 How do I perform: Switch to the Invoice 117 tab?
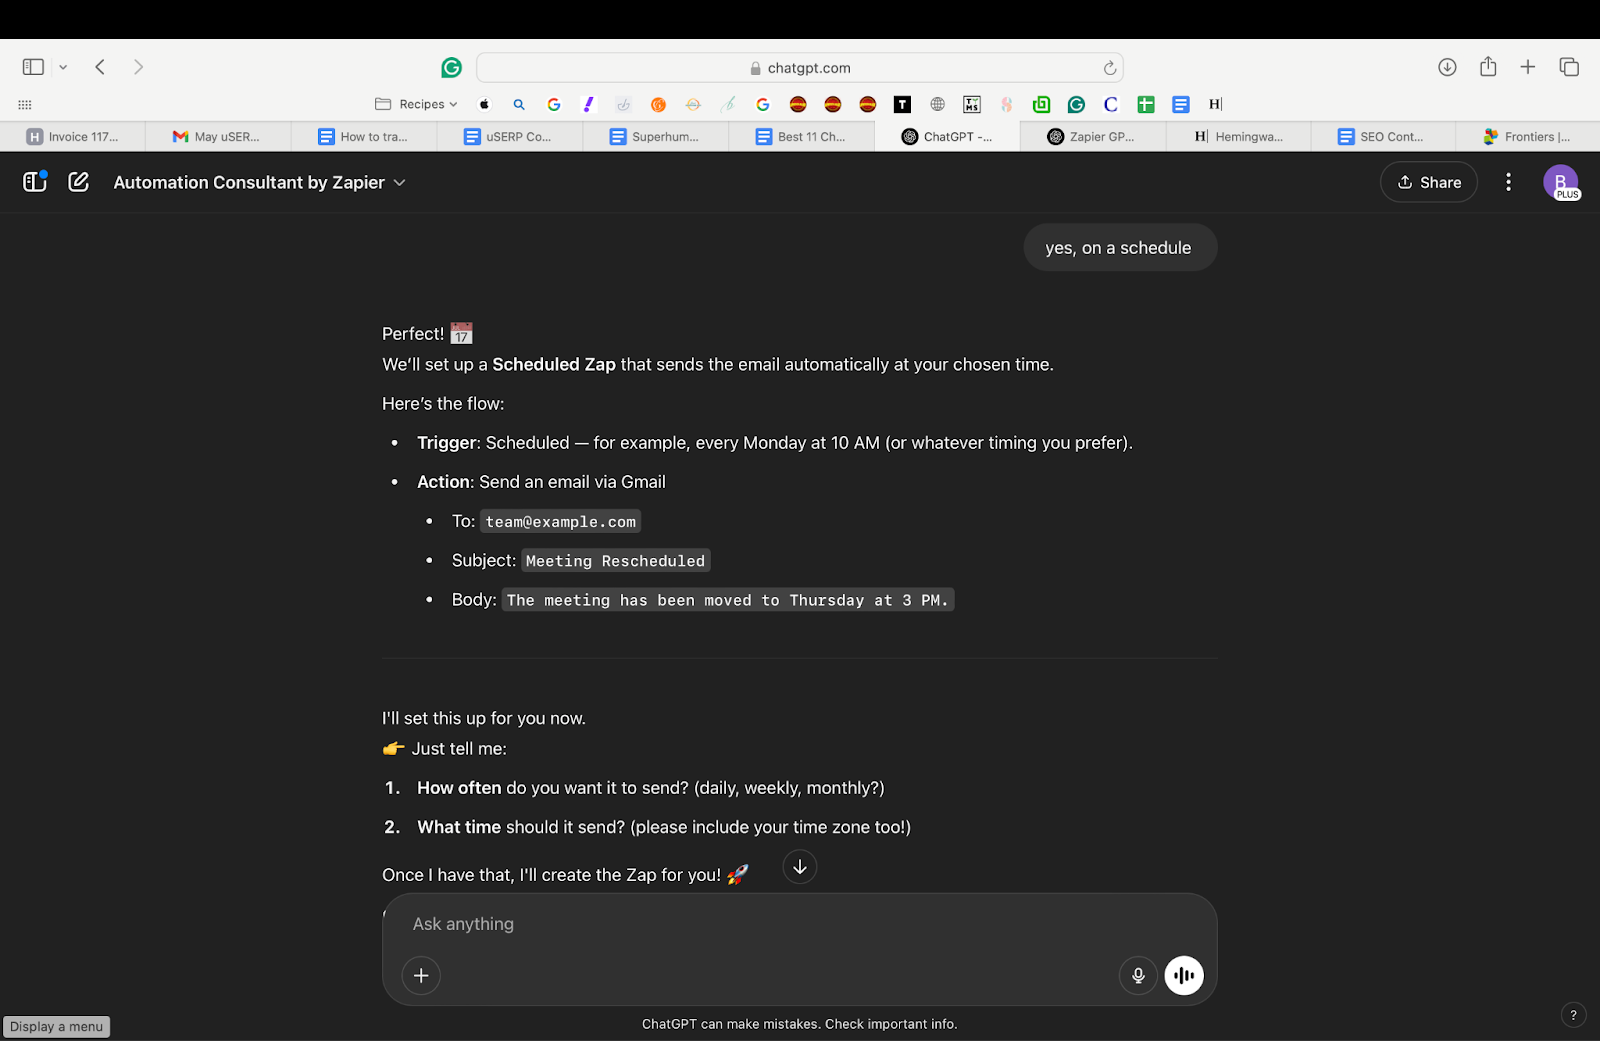click(x=73, y=137)
